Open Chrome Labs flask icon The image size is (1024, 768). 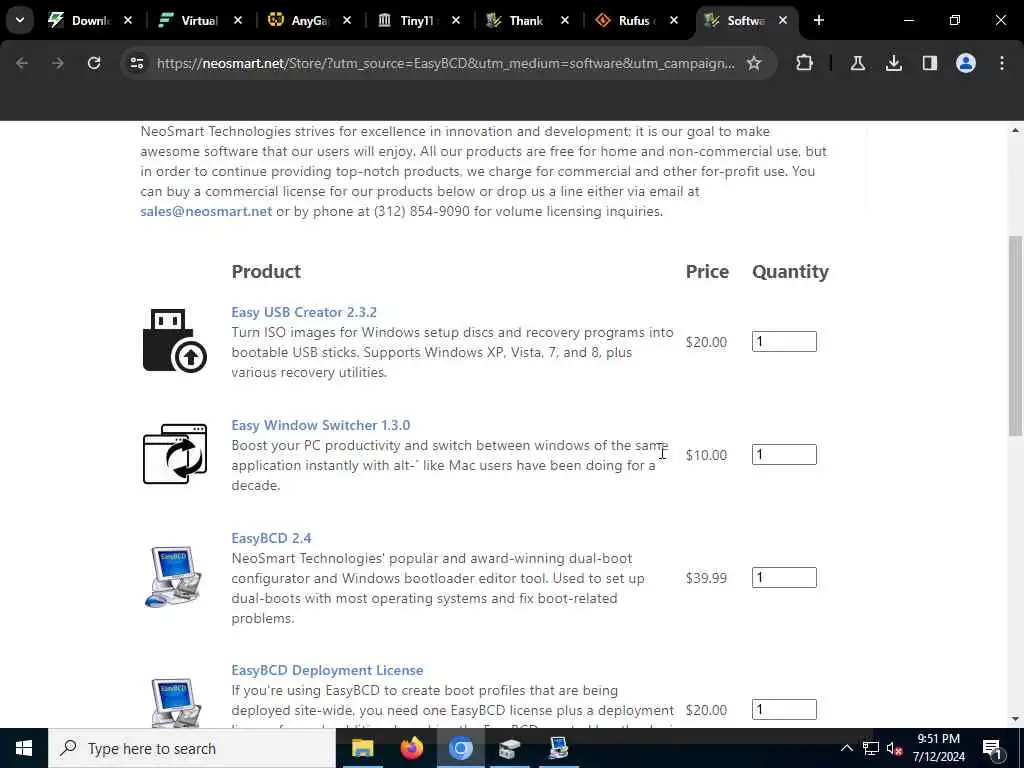tap(857, 63)
